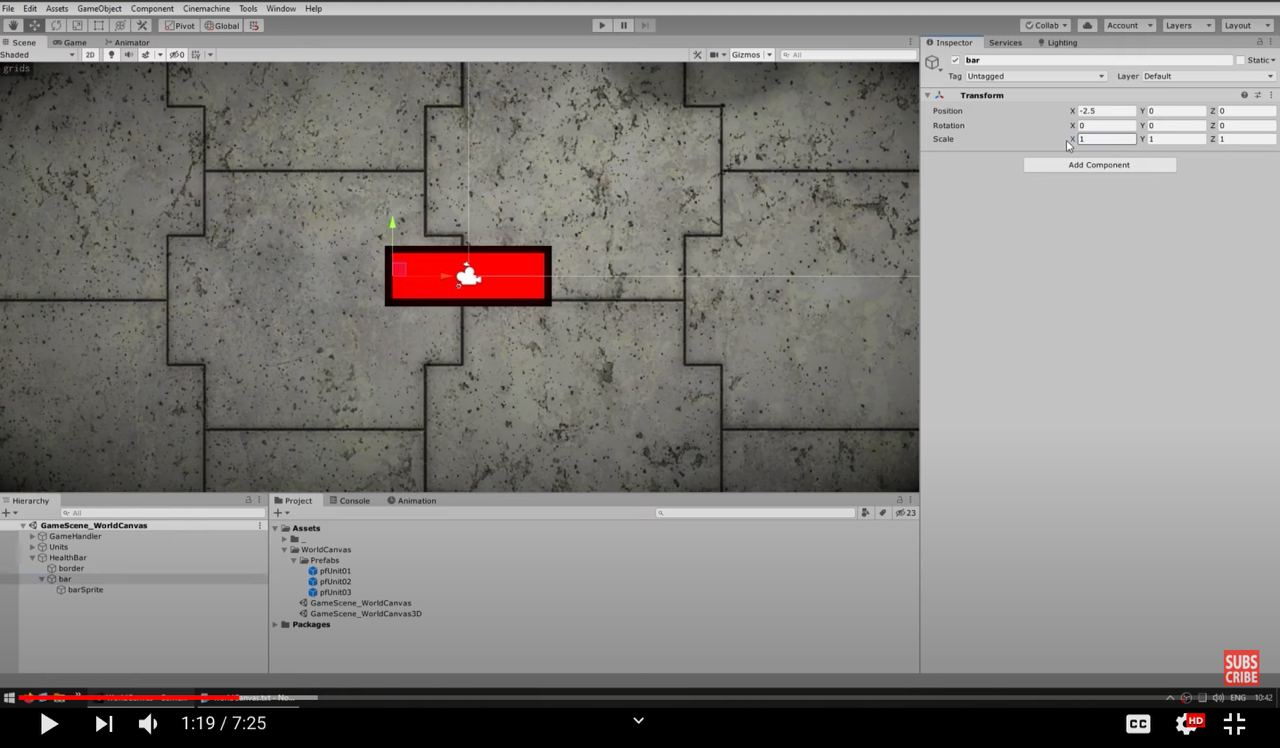Open the Gizmos dropdown

[x=752, y=55]
